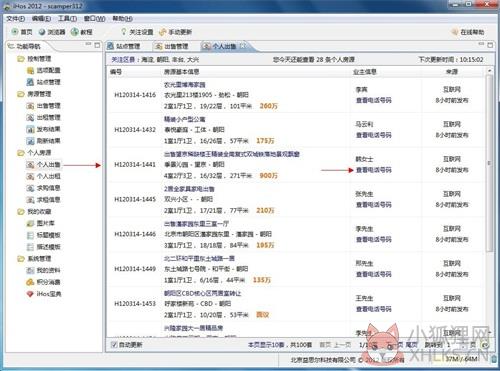Go to previous page via 上一页
500x371 pixels.
(x=343, y=345)
